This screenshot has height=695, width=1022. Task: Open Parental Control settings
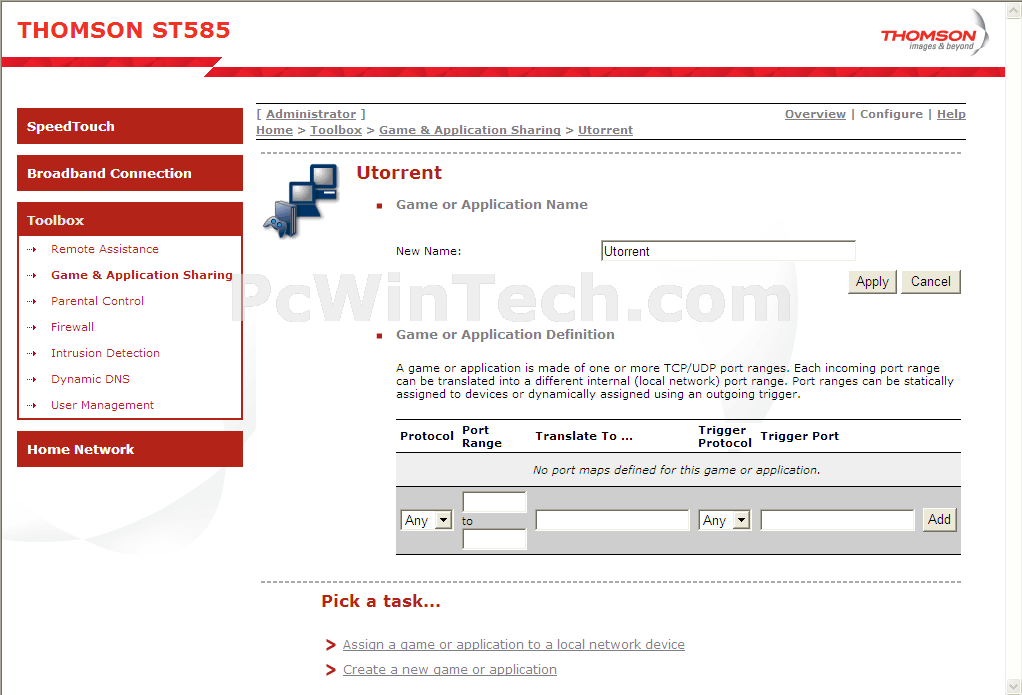tap(97, 301)
